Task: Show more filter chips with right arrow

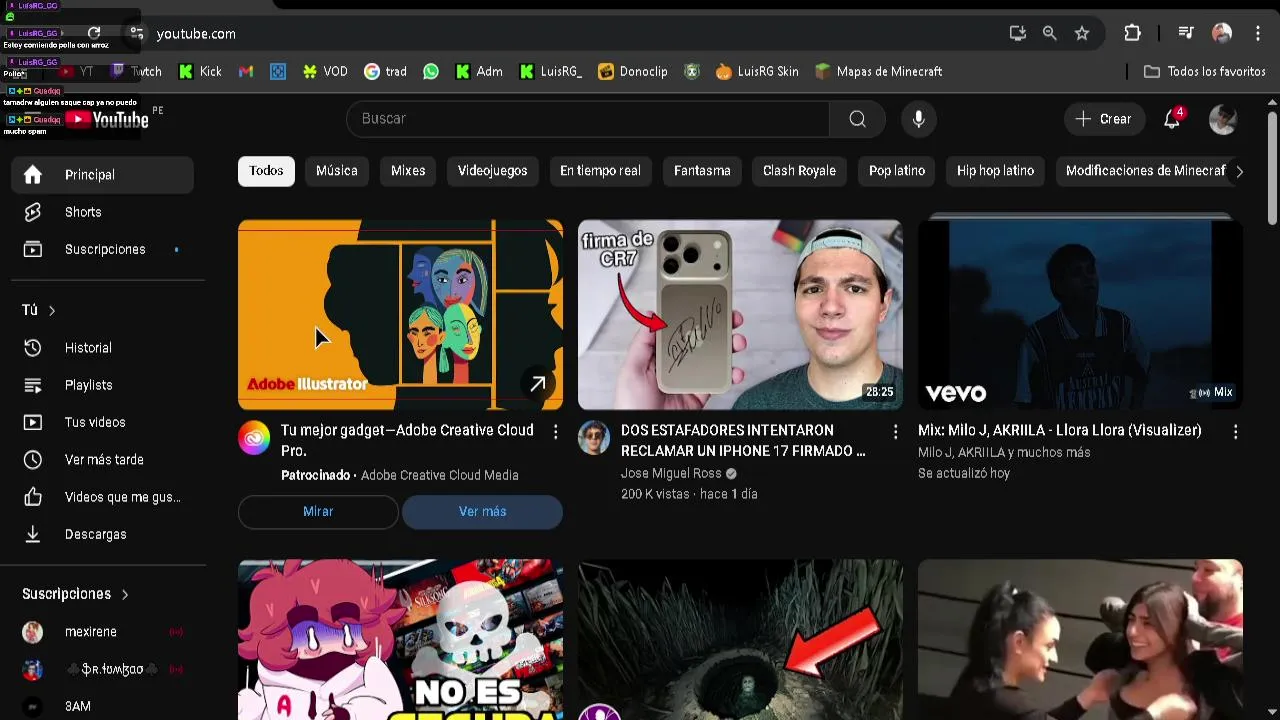Action: (x=1239, y=172)
